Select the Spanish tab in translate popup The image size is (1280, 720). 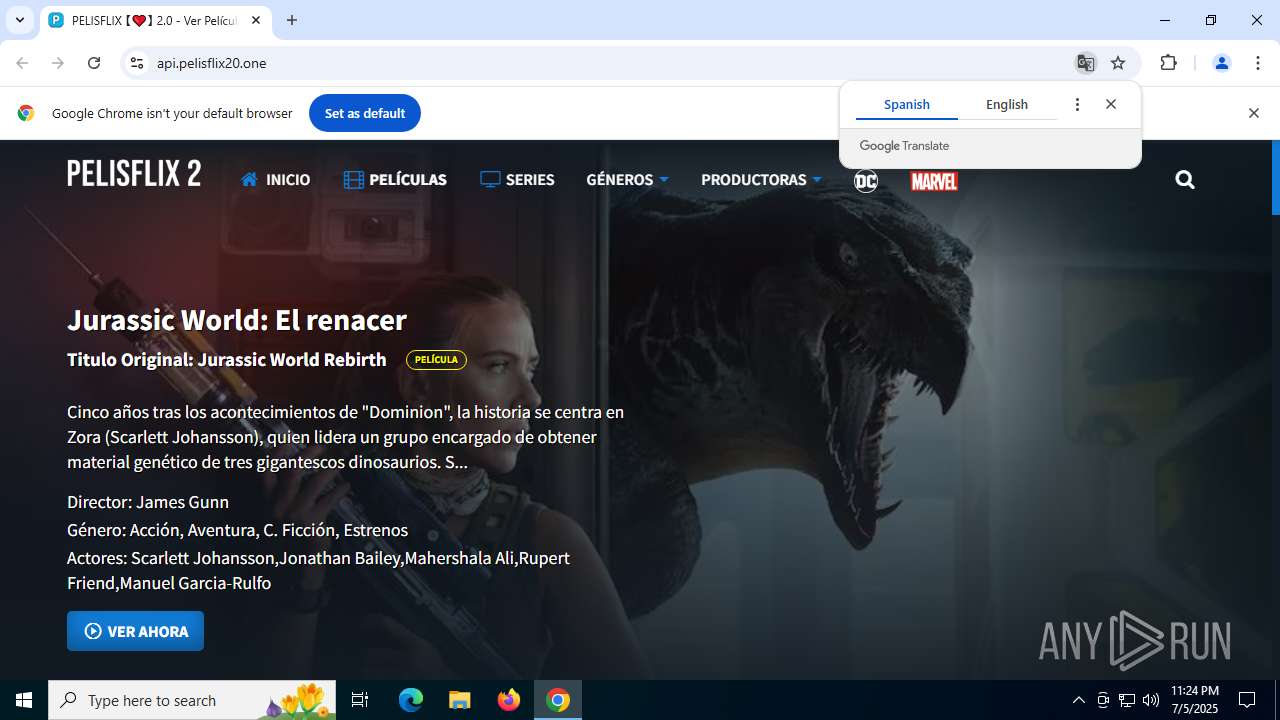point(907,104)
